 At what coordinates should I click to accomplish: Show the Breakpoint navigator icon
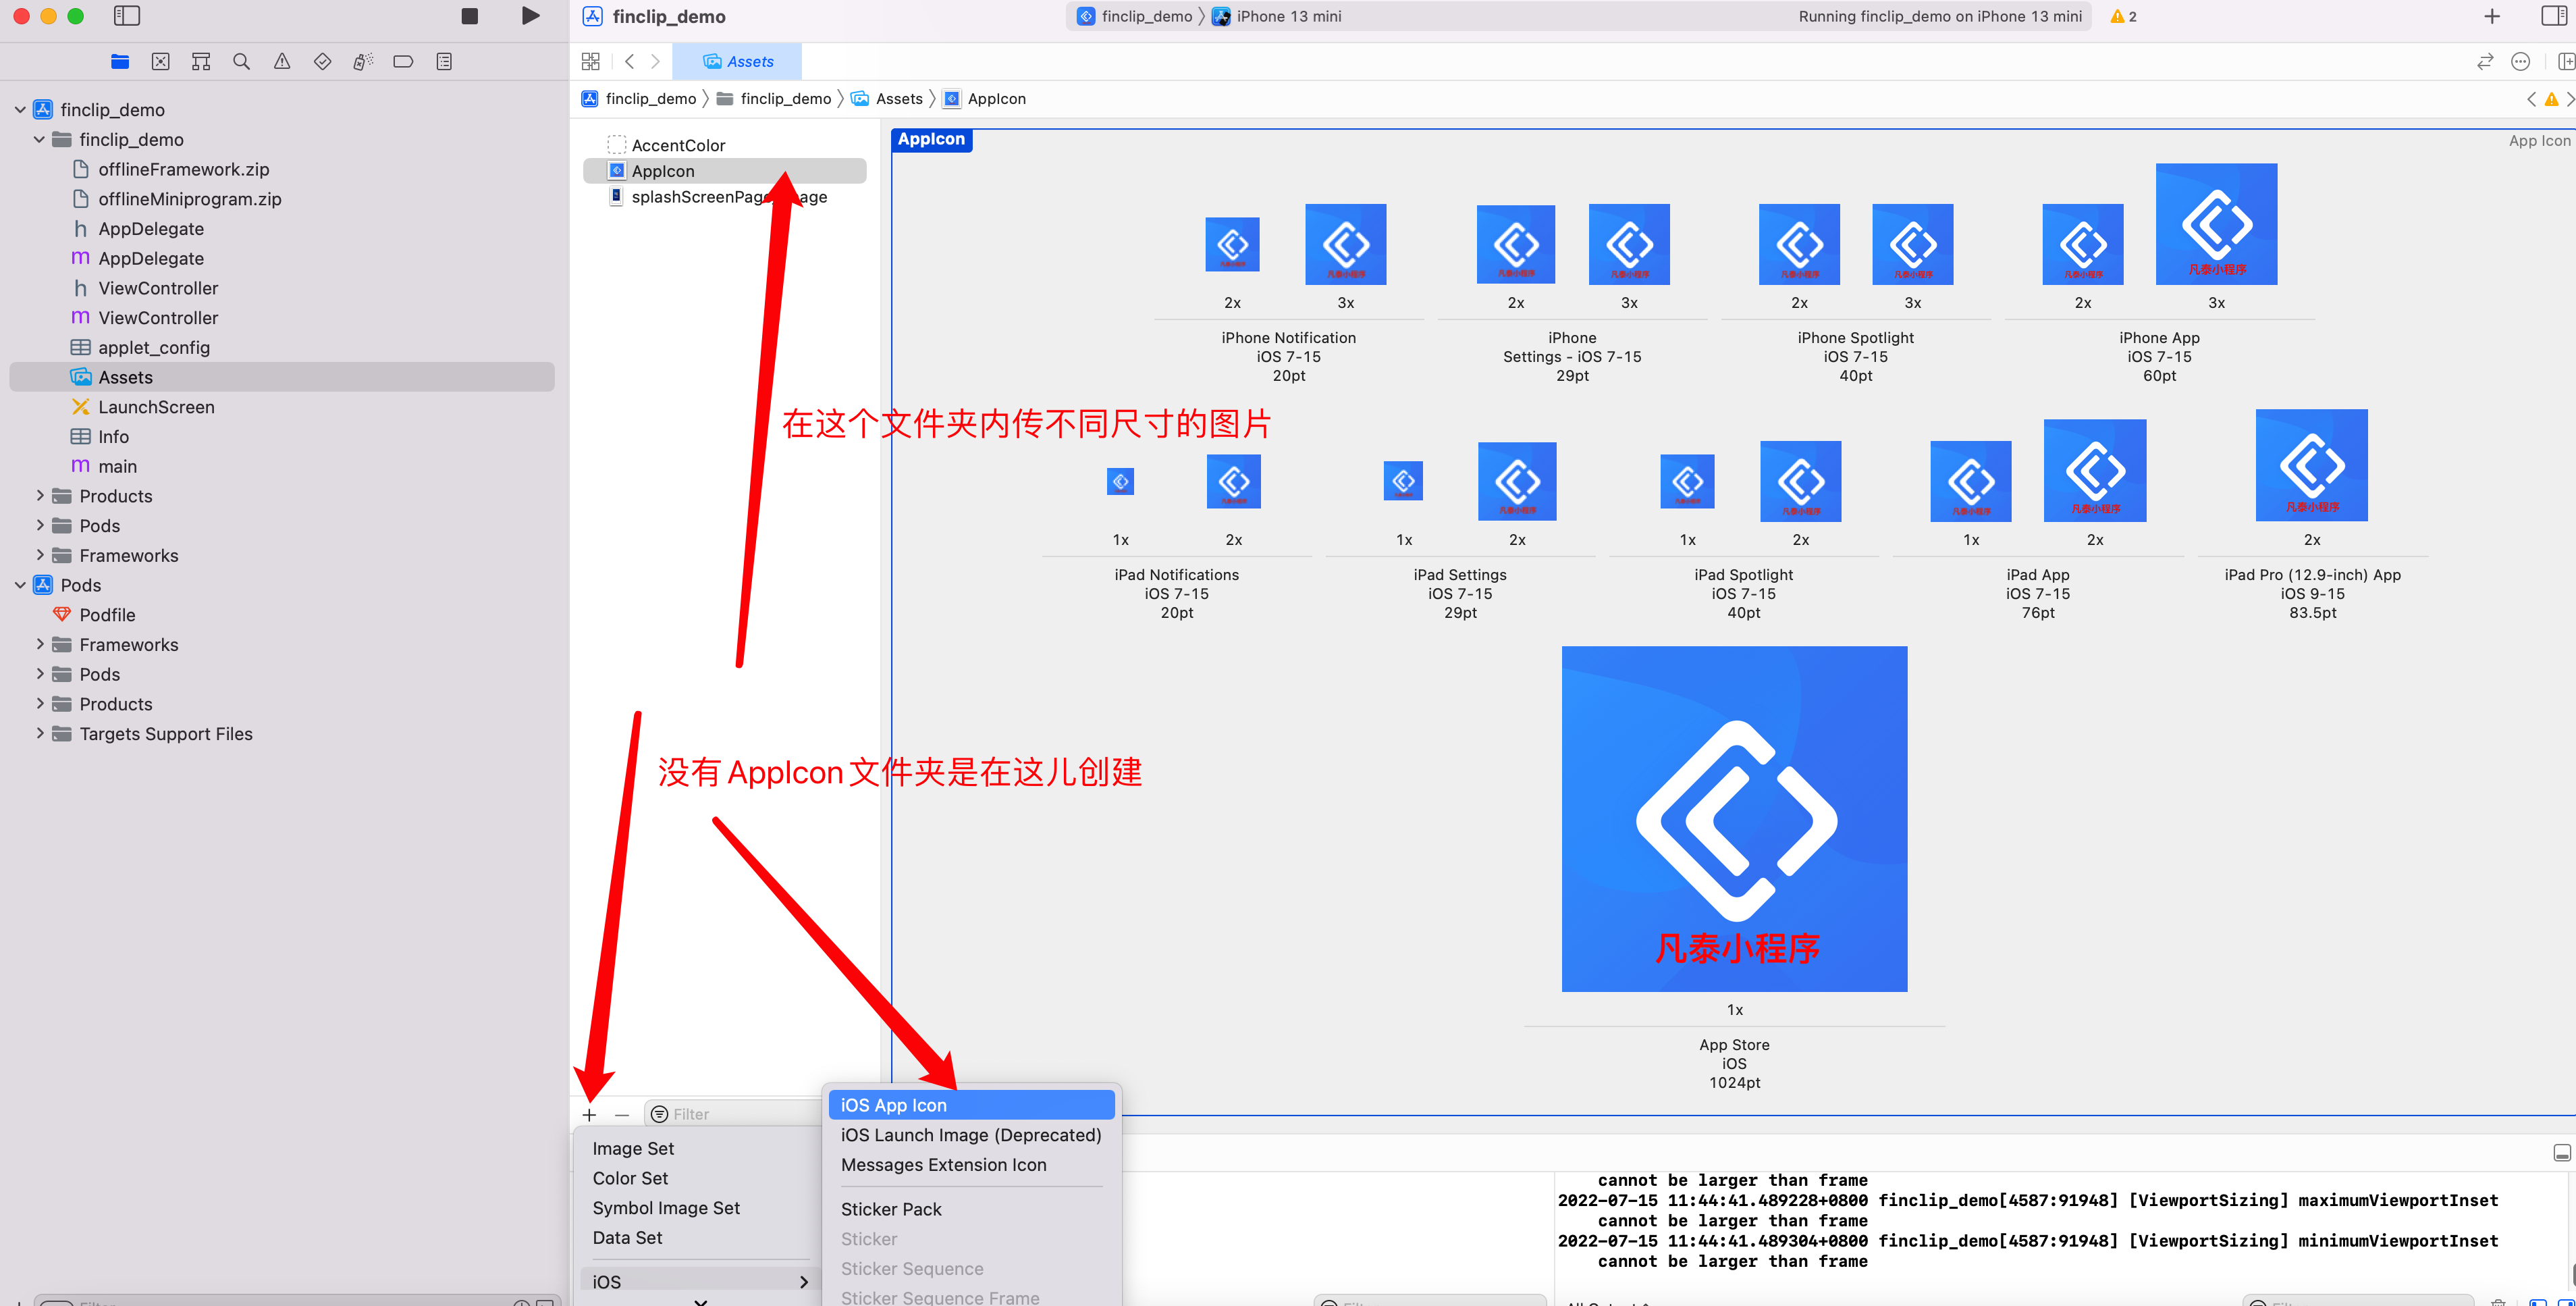coord(403,62)
